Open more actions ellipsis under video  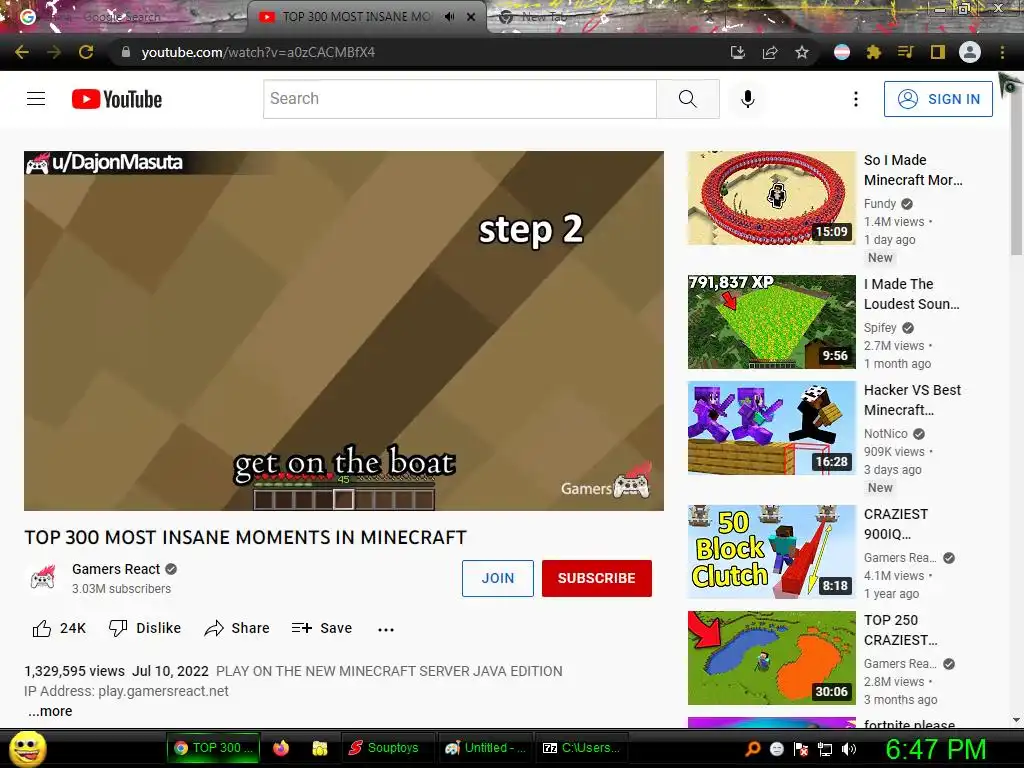pos(386,630)
